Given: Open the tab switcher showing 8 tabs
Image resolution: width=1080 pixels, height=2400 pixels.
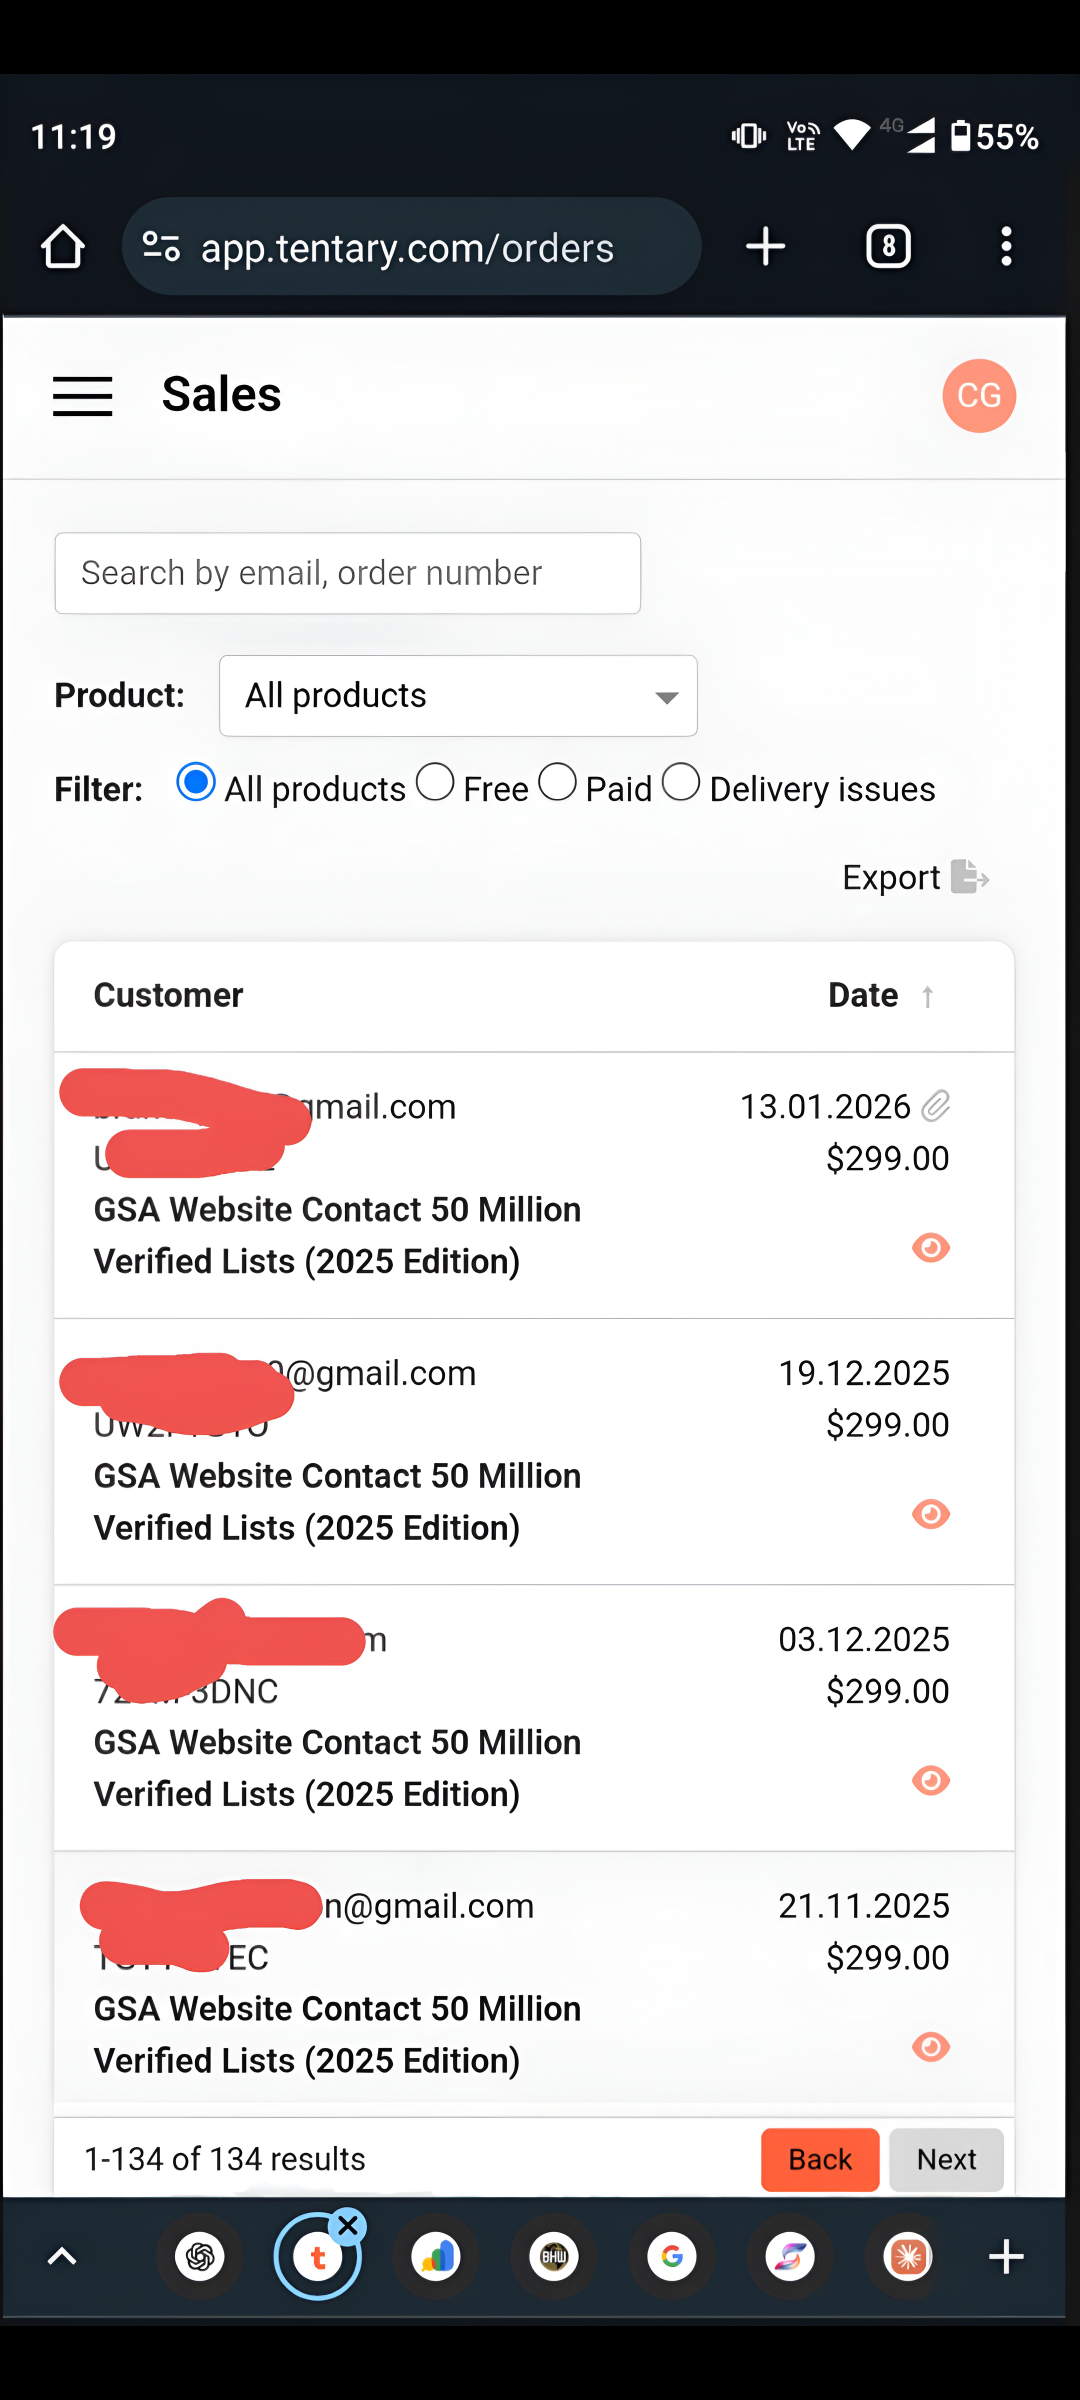Looking at the screenshot, I should point(888,247).
